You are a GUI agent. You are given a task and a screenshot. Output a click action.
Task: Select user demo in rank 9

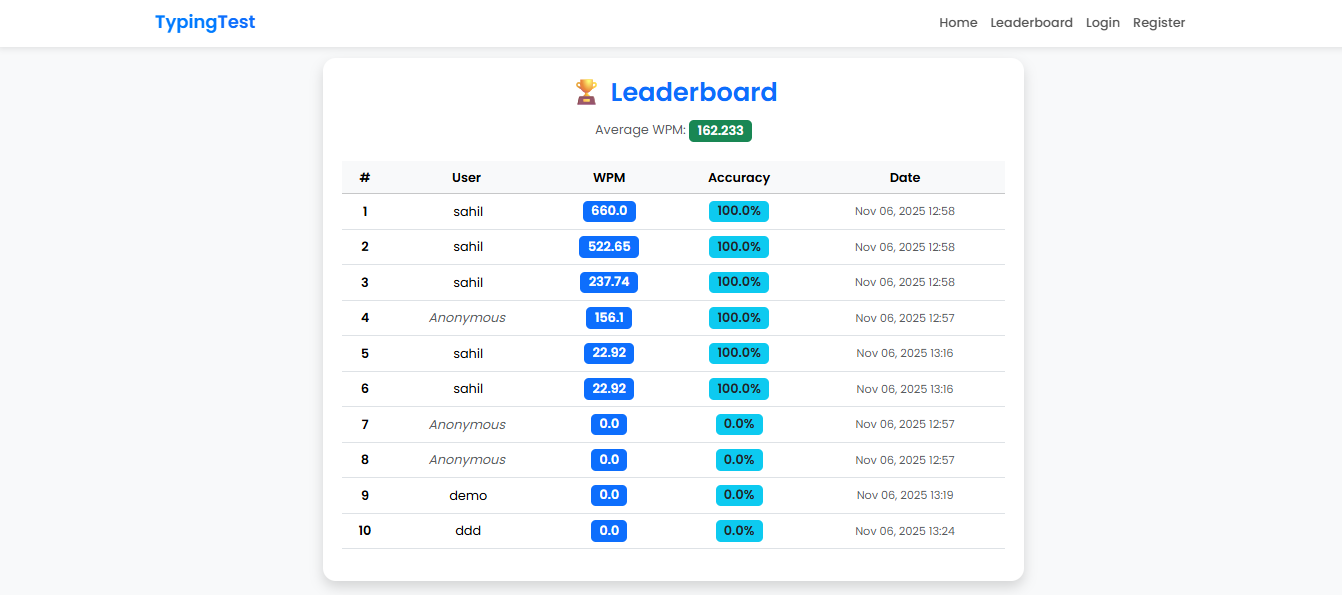tap(468, 496)
